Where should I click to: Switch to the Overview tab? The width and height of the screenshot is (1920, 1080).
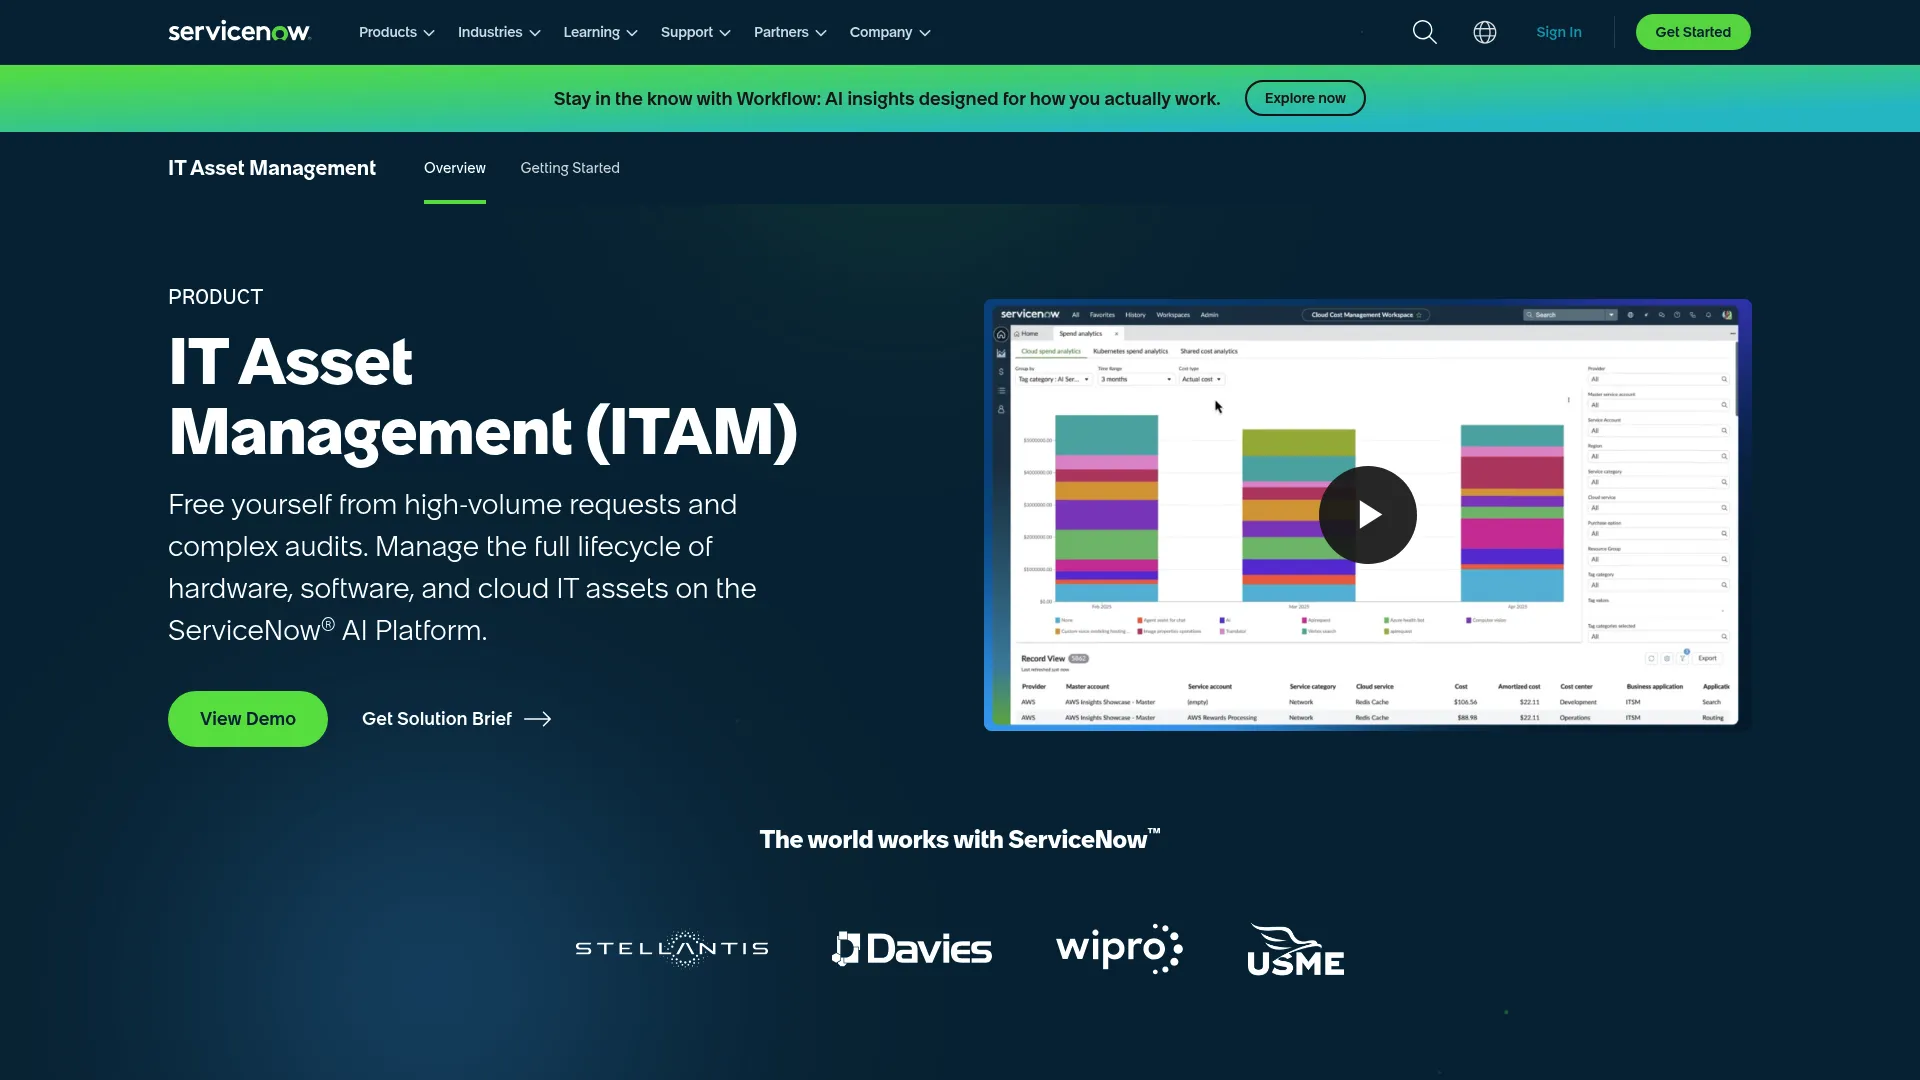coord(455,168)
